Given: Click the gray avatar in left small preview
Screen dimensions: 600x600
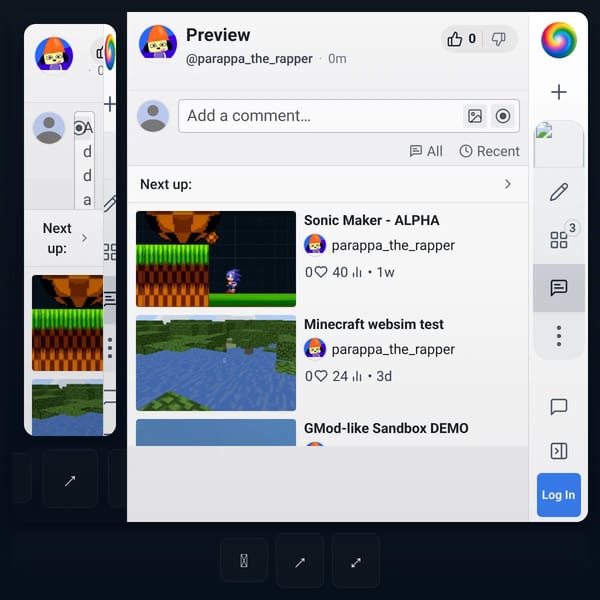Looking at the screenshot, I should pos(49,128).
